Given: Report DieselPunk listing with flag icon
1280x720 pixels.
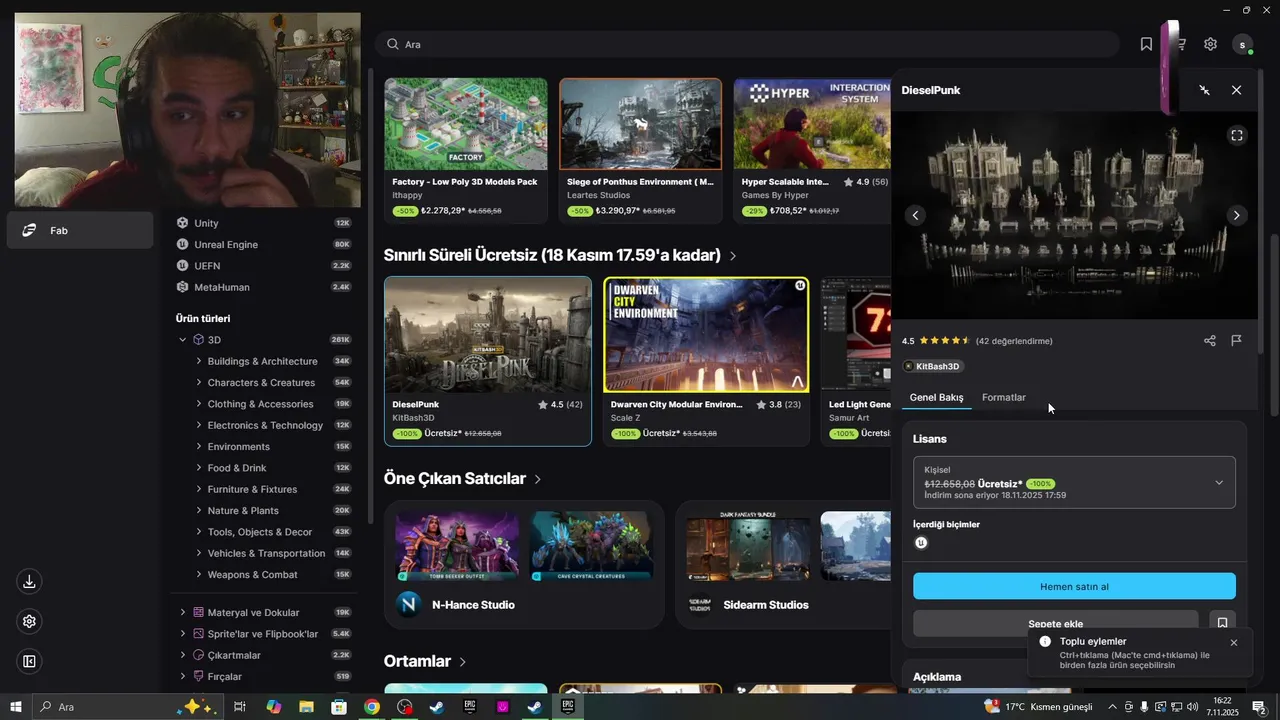Looking at the screenshot, I should (x=1236, y=340).
